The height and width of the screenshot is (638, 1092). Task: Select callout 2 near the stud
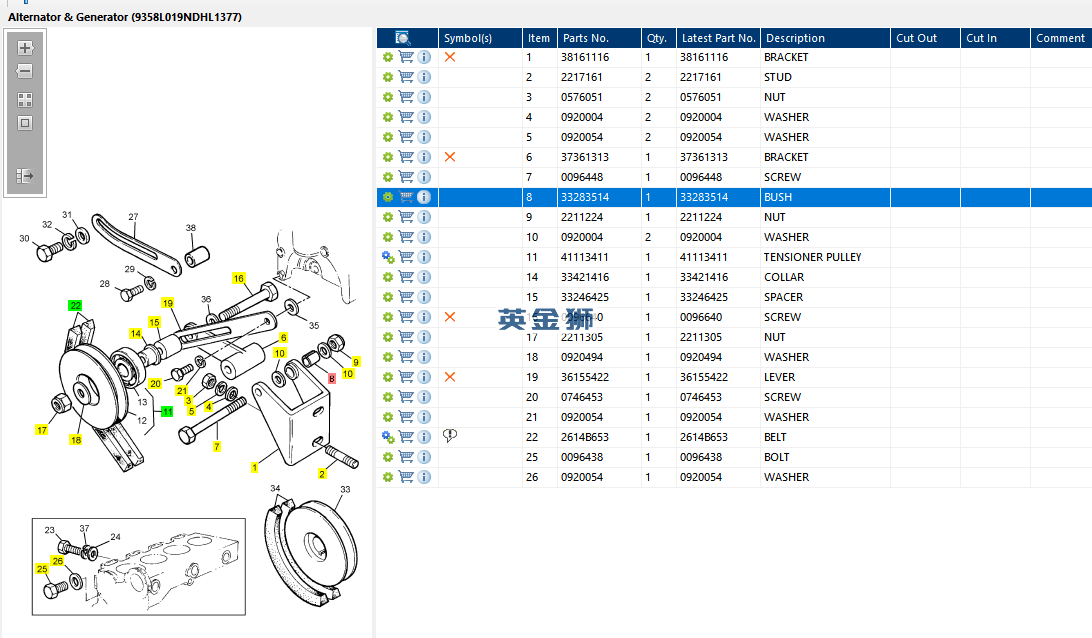coord(322,474)
